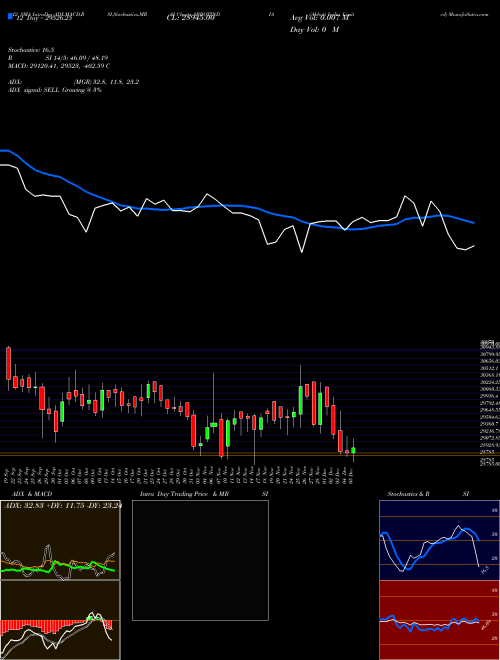
Task: Open the blue Stochastics chart thumbnail
Action: [439, 540]
